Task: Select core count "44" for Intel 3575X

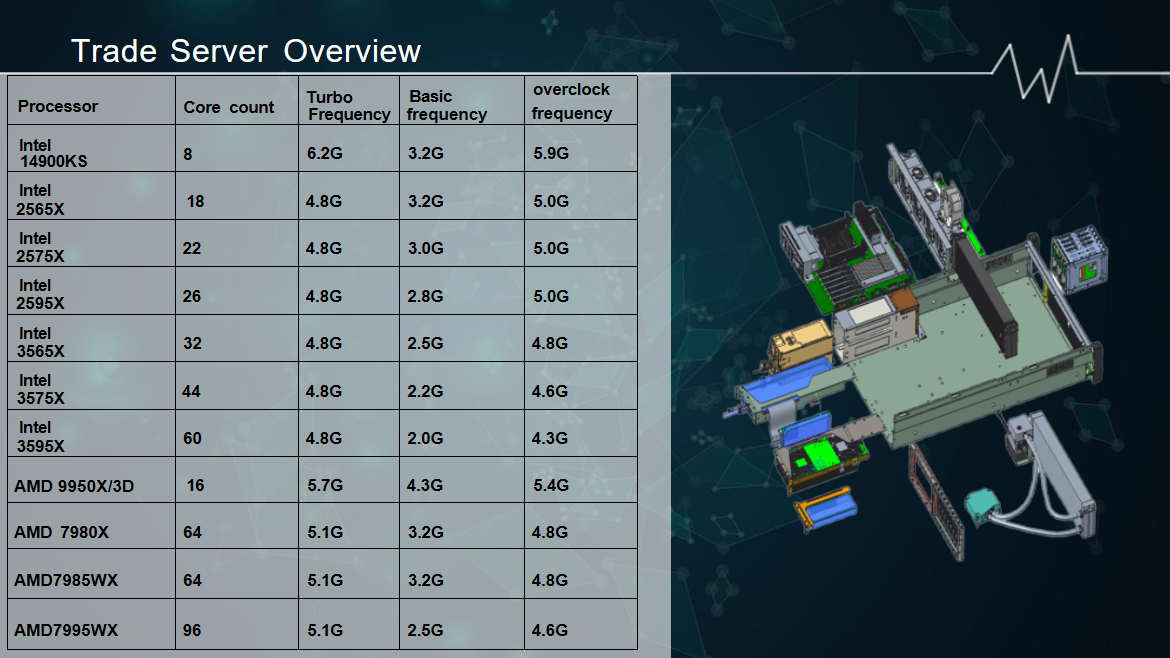Action: (x=191, y=391)
